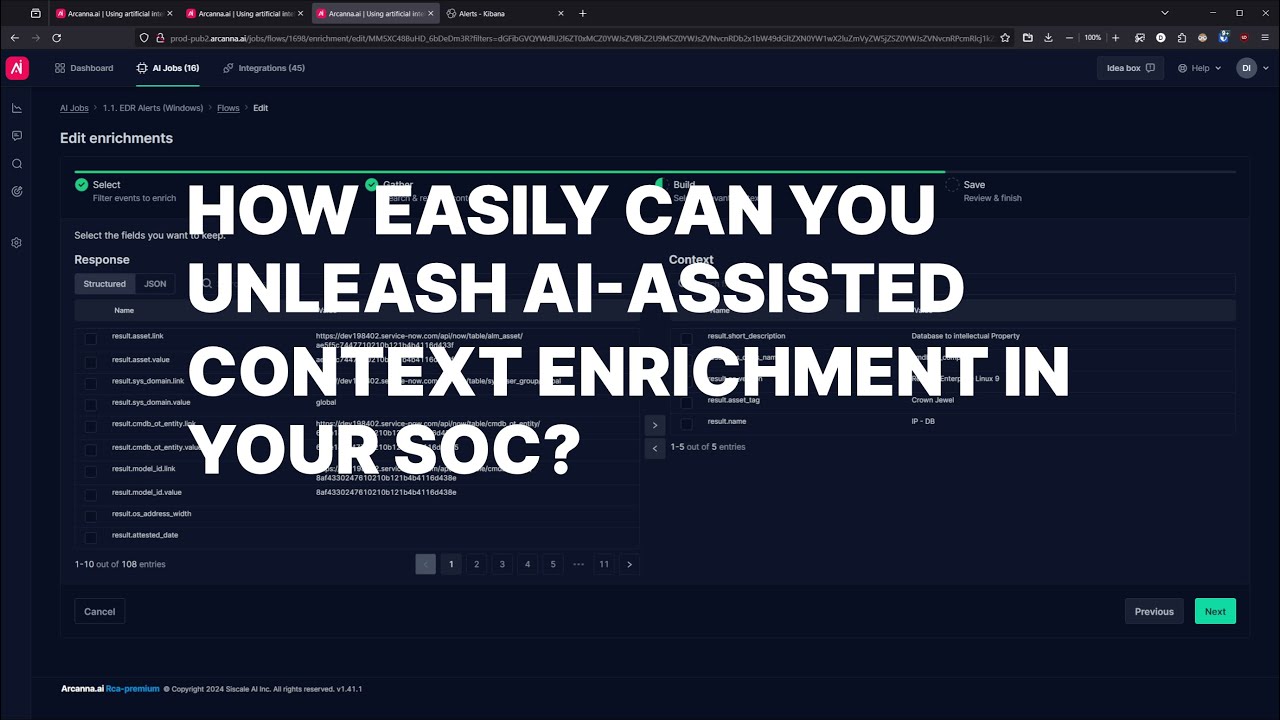Viewport: 1280px width, 720px height.
Task: Check the result.asset.link checkbox
Action: pos(91,339)
